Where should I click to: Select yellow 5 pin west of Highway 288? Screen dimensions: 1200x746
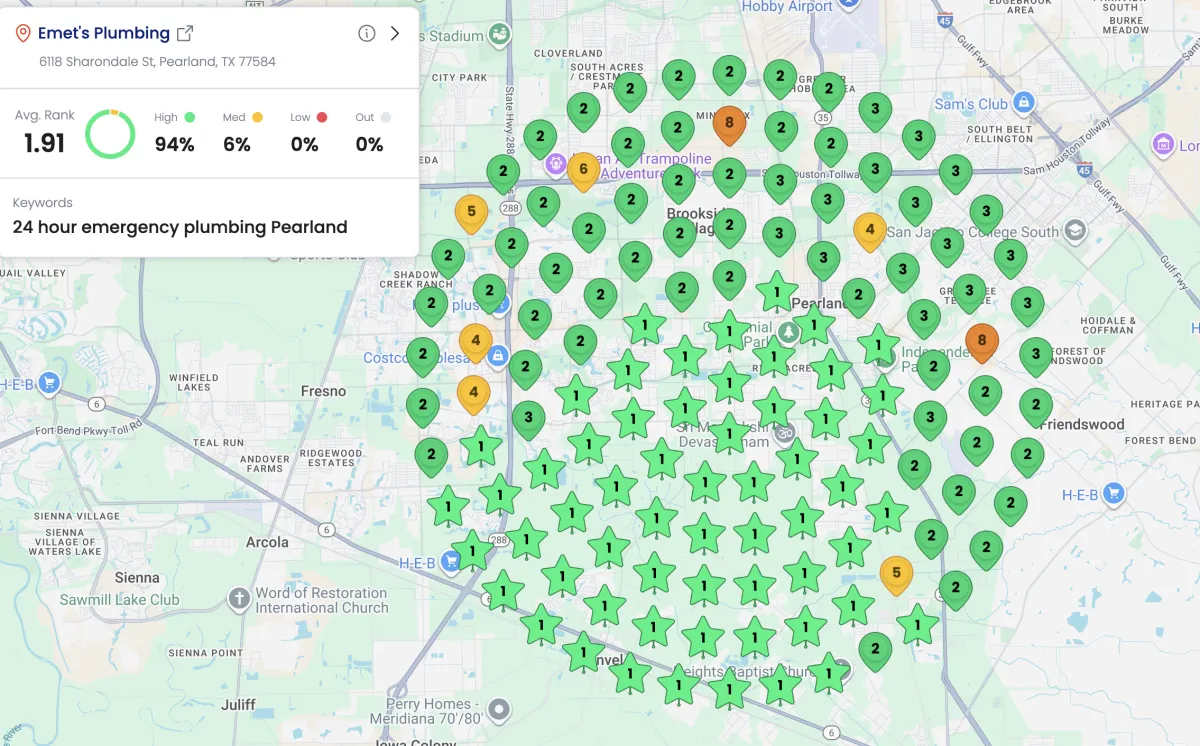[x=471, y=212]
